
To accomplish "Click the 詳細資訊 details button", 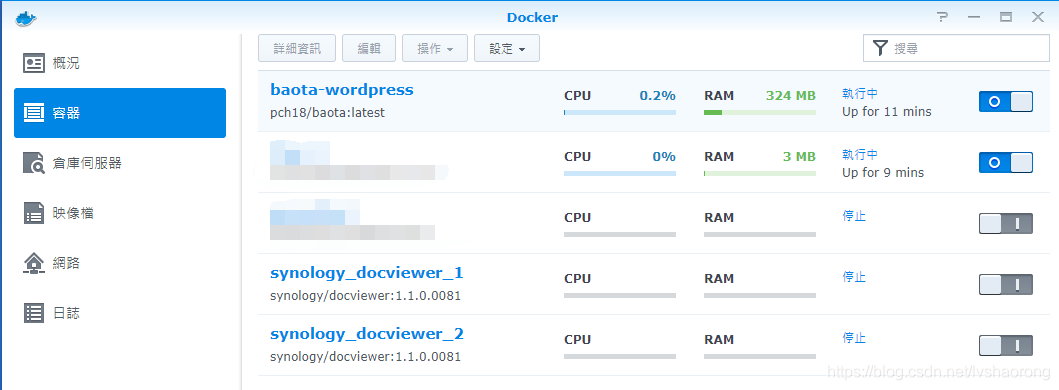I will pyautogui.click(x=297, y=49).
